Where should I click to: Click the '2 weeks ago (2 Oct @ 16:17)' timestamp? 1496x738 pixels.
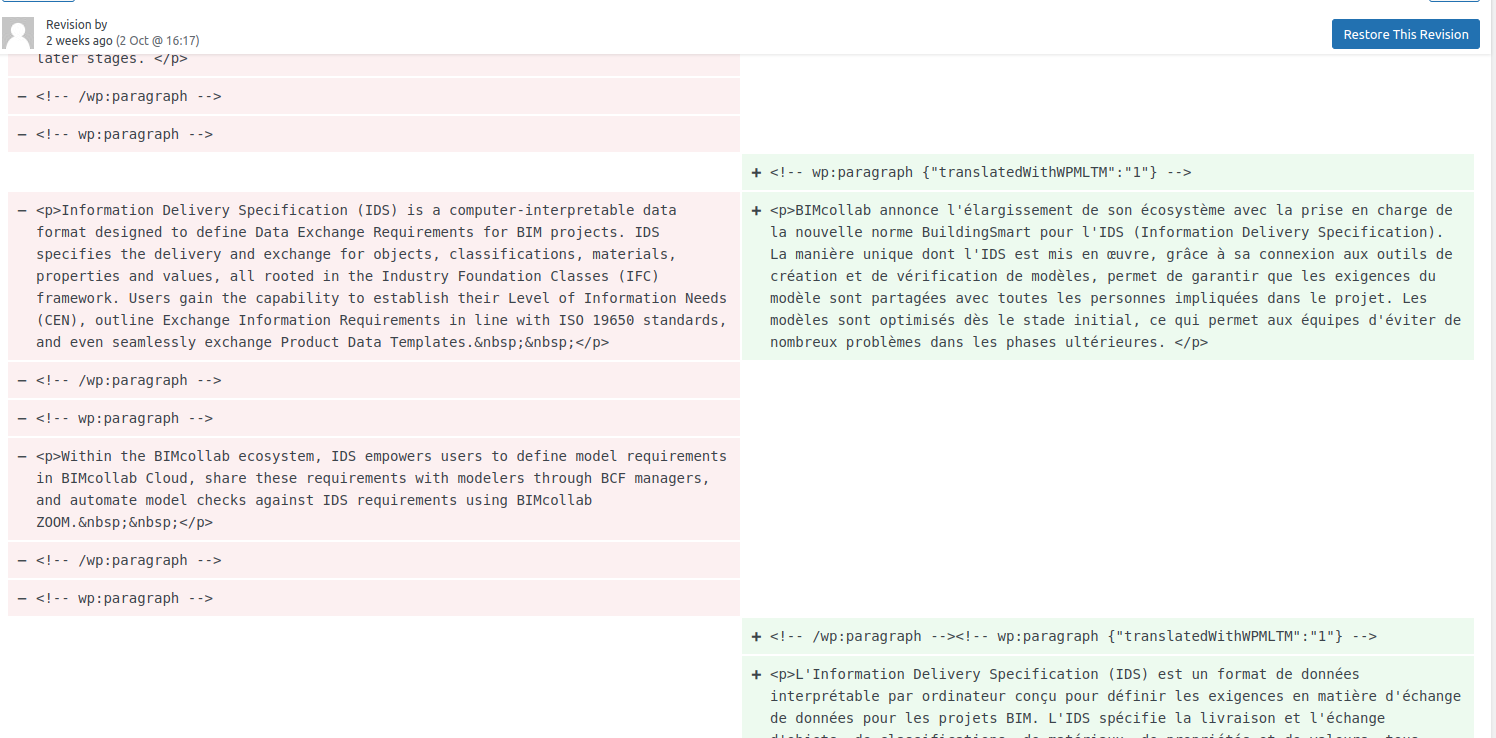pos(122,41)
